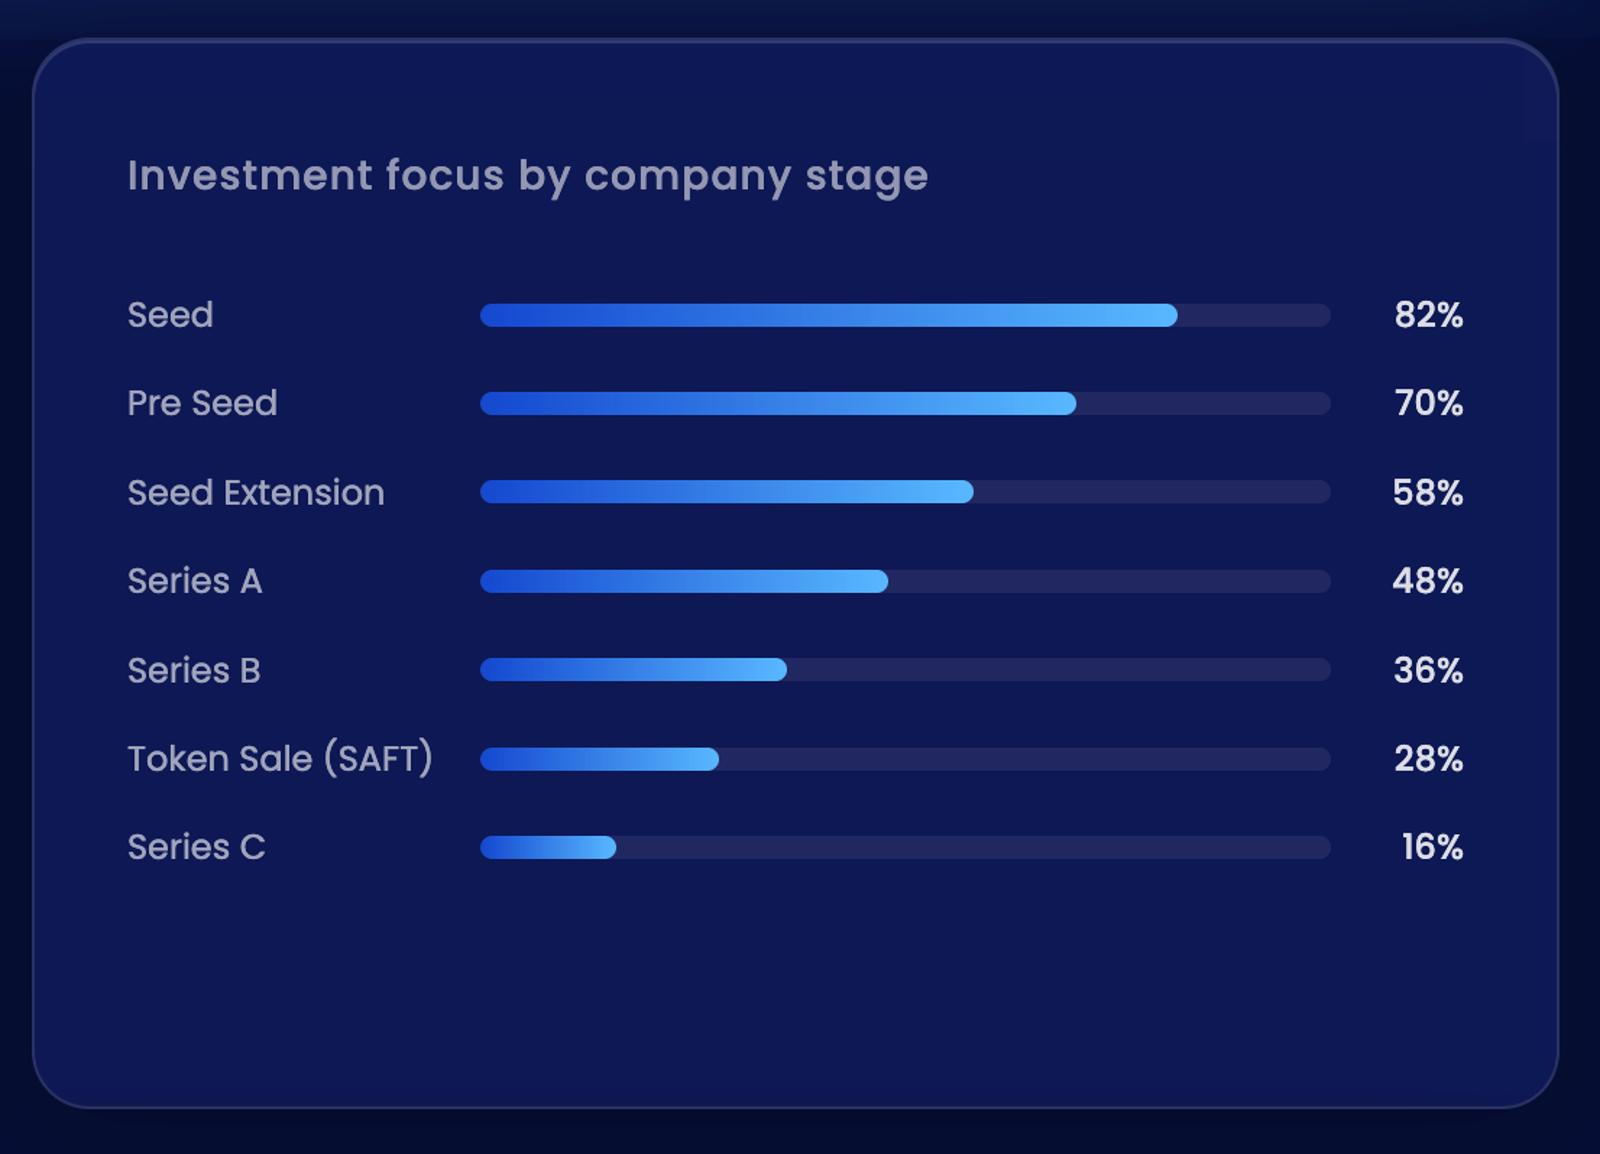
Task: Select the 'Token Sale (SAFT)' label
Action: pyautogui.click(x=280, y=758)
